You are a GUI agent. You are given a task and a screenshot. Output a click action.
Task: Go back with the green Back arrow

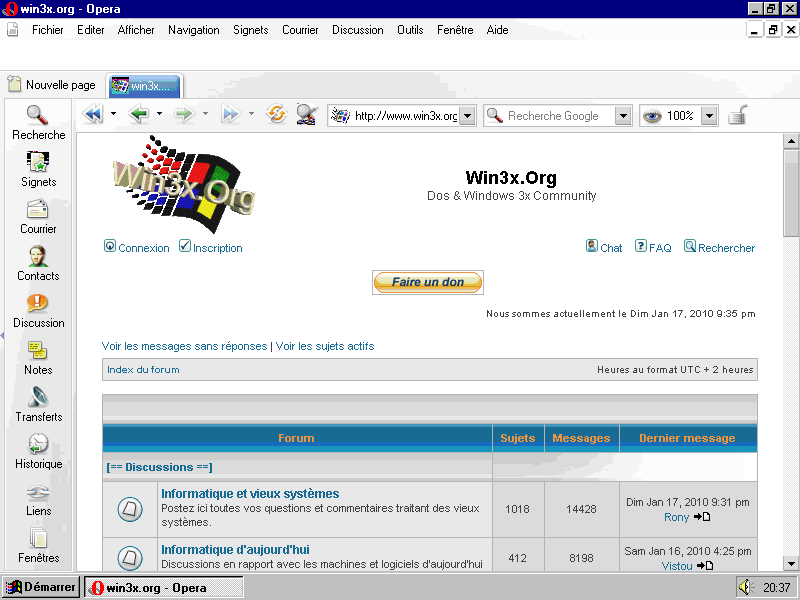pos(139,114)
